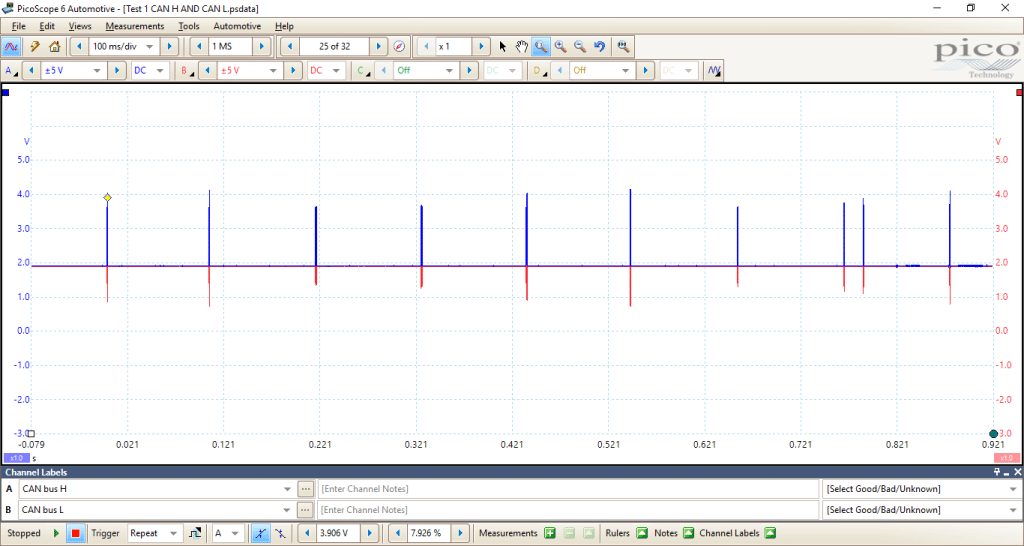Toggle Rulers legend green icon
This screenshot has width=1024, height=546.
641,533
